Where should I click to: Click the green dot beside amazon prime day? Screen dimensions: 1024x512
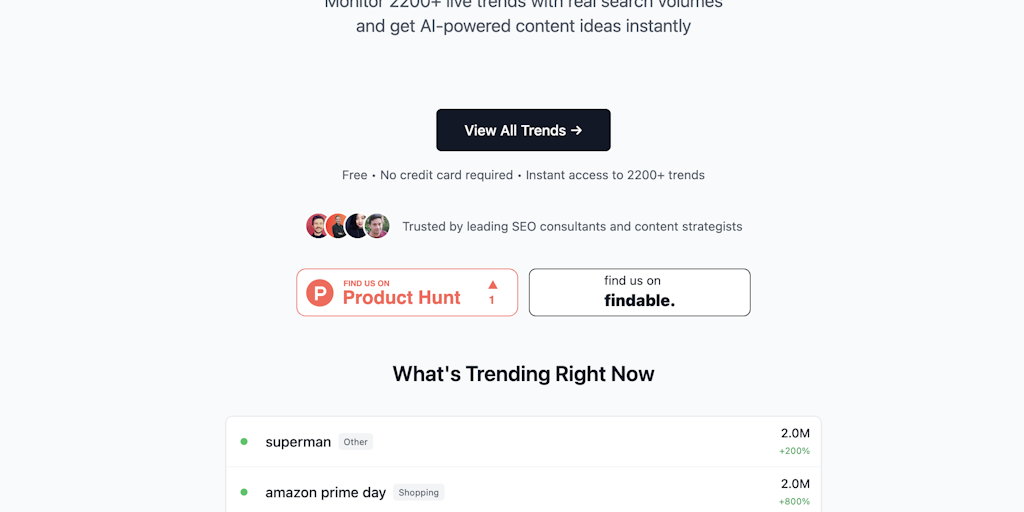(x=244, y=492)
